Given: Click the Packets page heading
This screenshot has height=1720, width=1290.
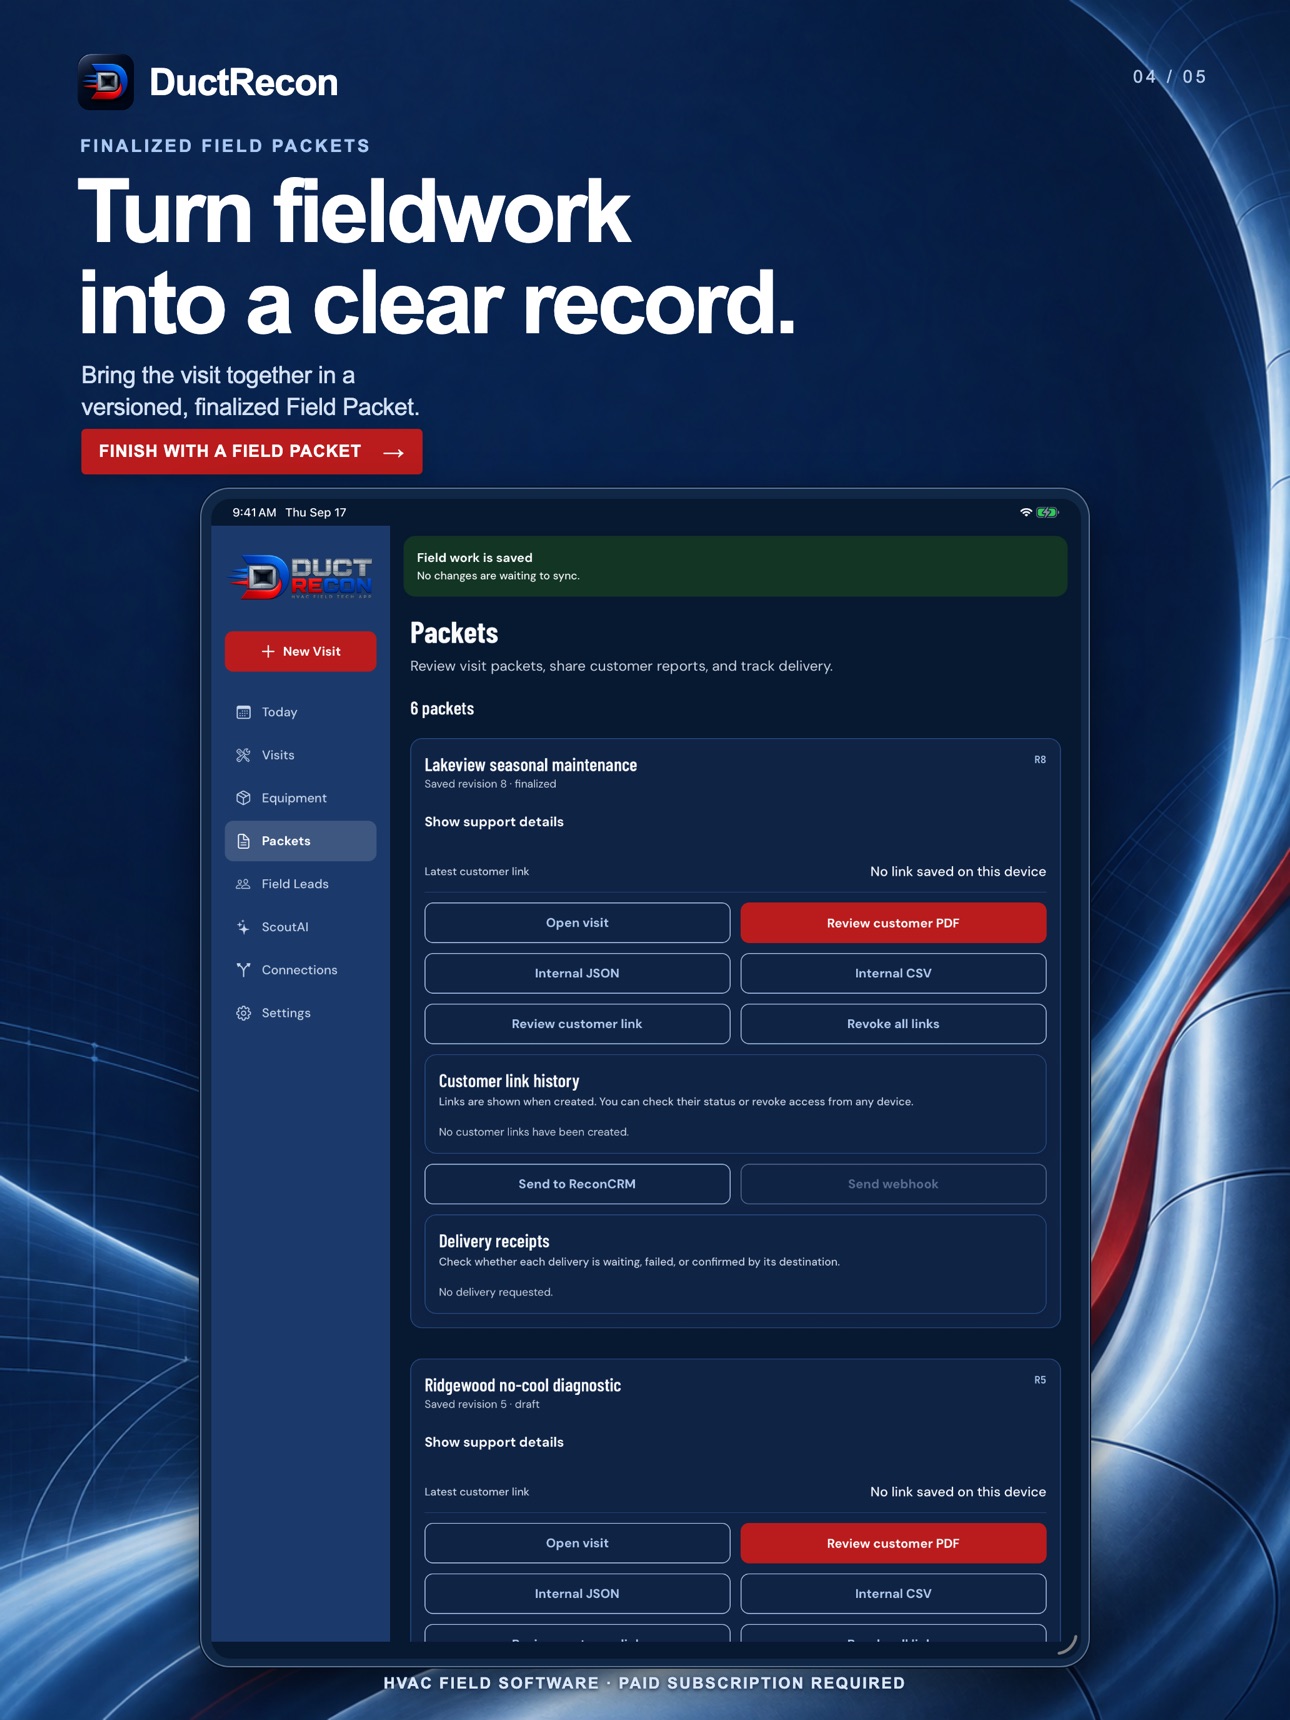Looking at the screenshot, I should [x=454, y=632].
